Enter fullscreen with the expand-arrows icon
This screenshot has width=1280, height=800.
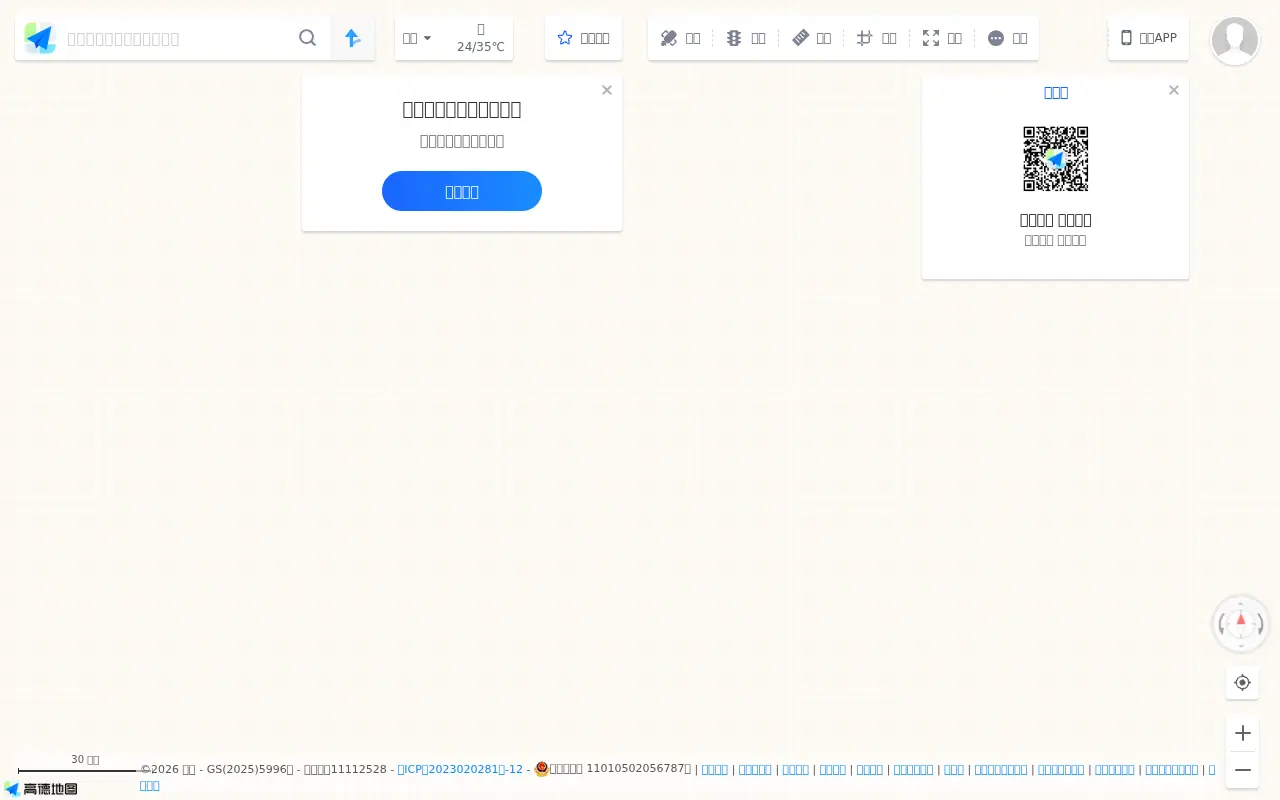tap(931, 38)
